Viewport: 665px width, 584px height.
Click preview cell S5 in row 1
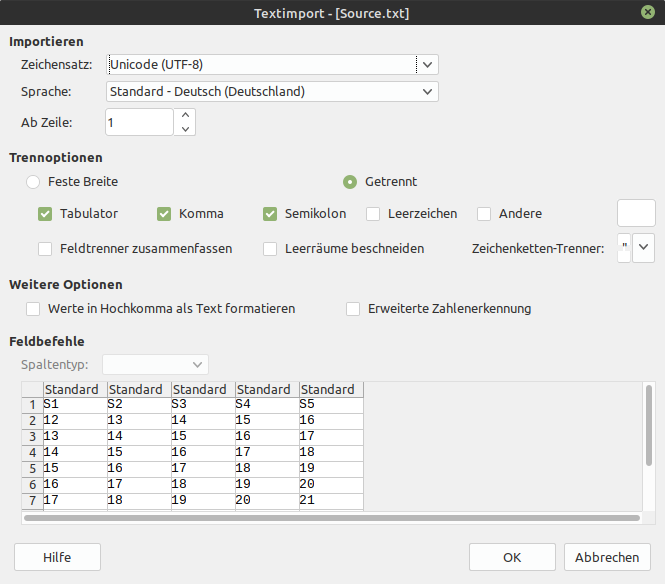[x=332, y=405]
